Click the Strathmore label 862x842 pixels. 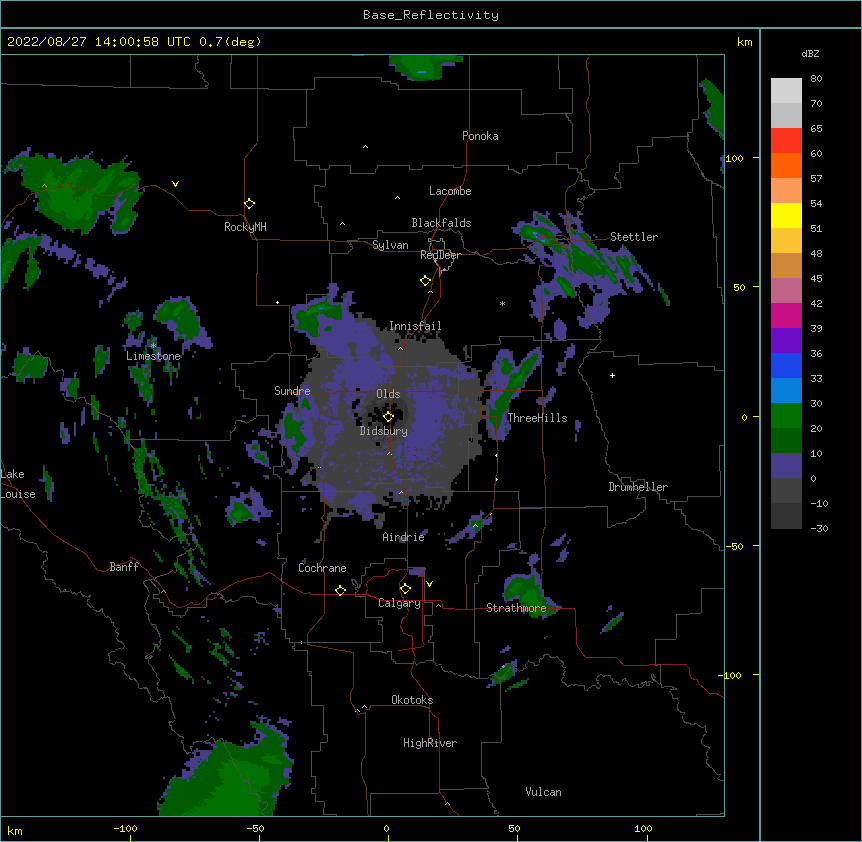[516, 608]
